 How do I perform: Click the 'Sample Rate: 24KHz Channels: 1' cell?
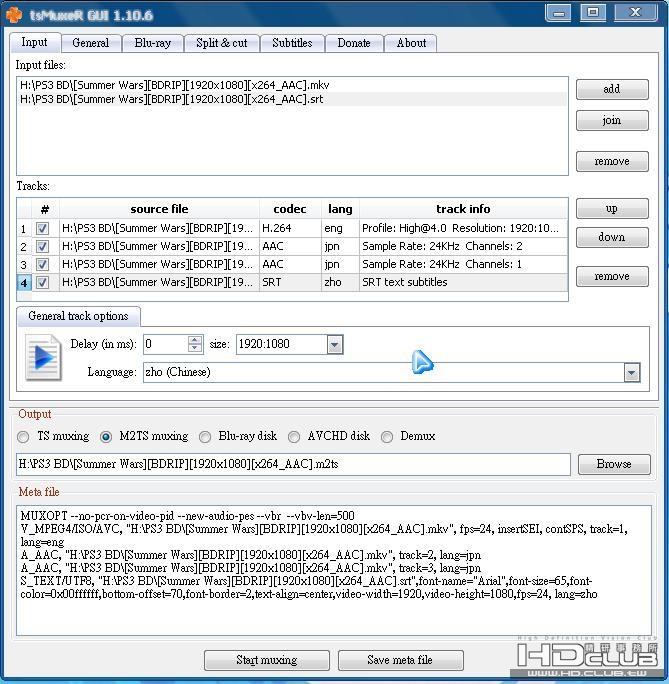point(463,264)
